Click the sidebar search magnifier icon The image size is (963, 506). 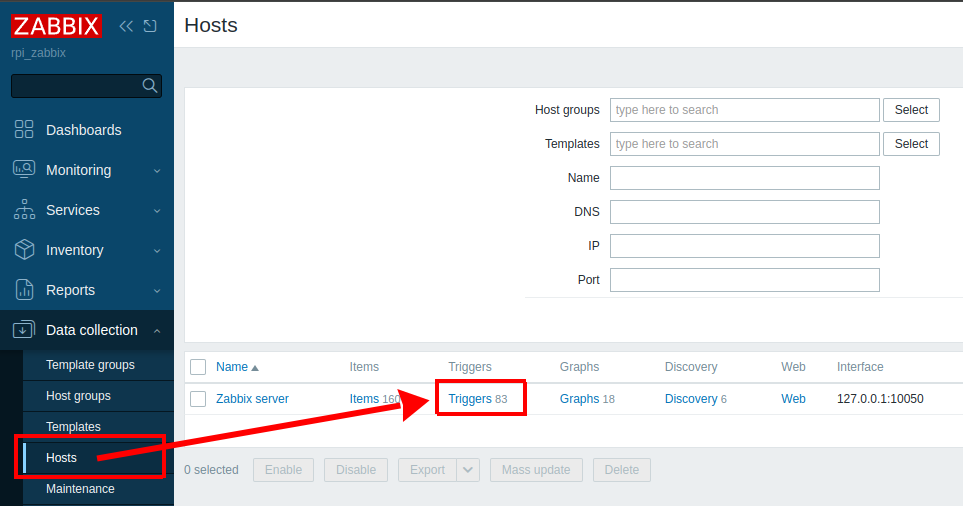tap(149, 85)
